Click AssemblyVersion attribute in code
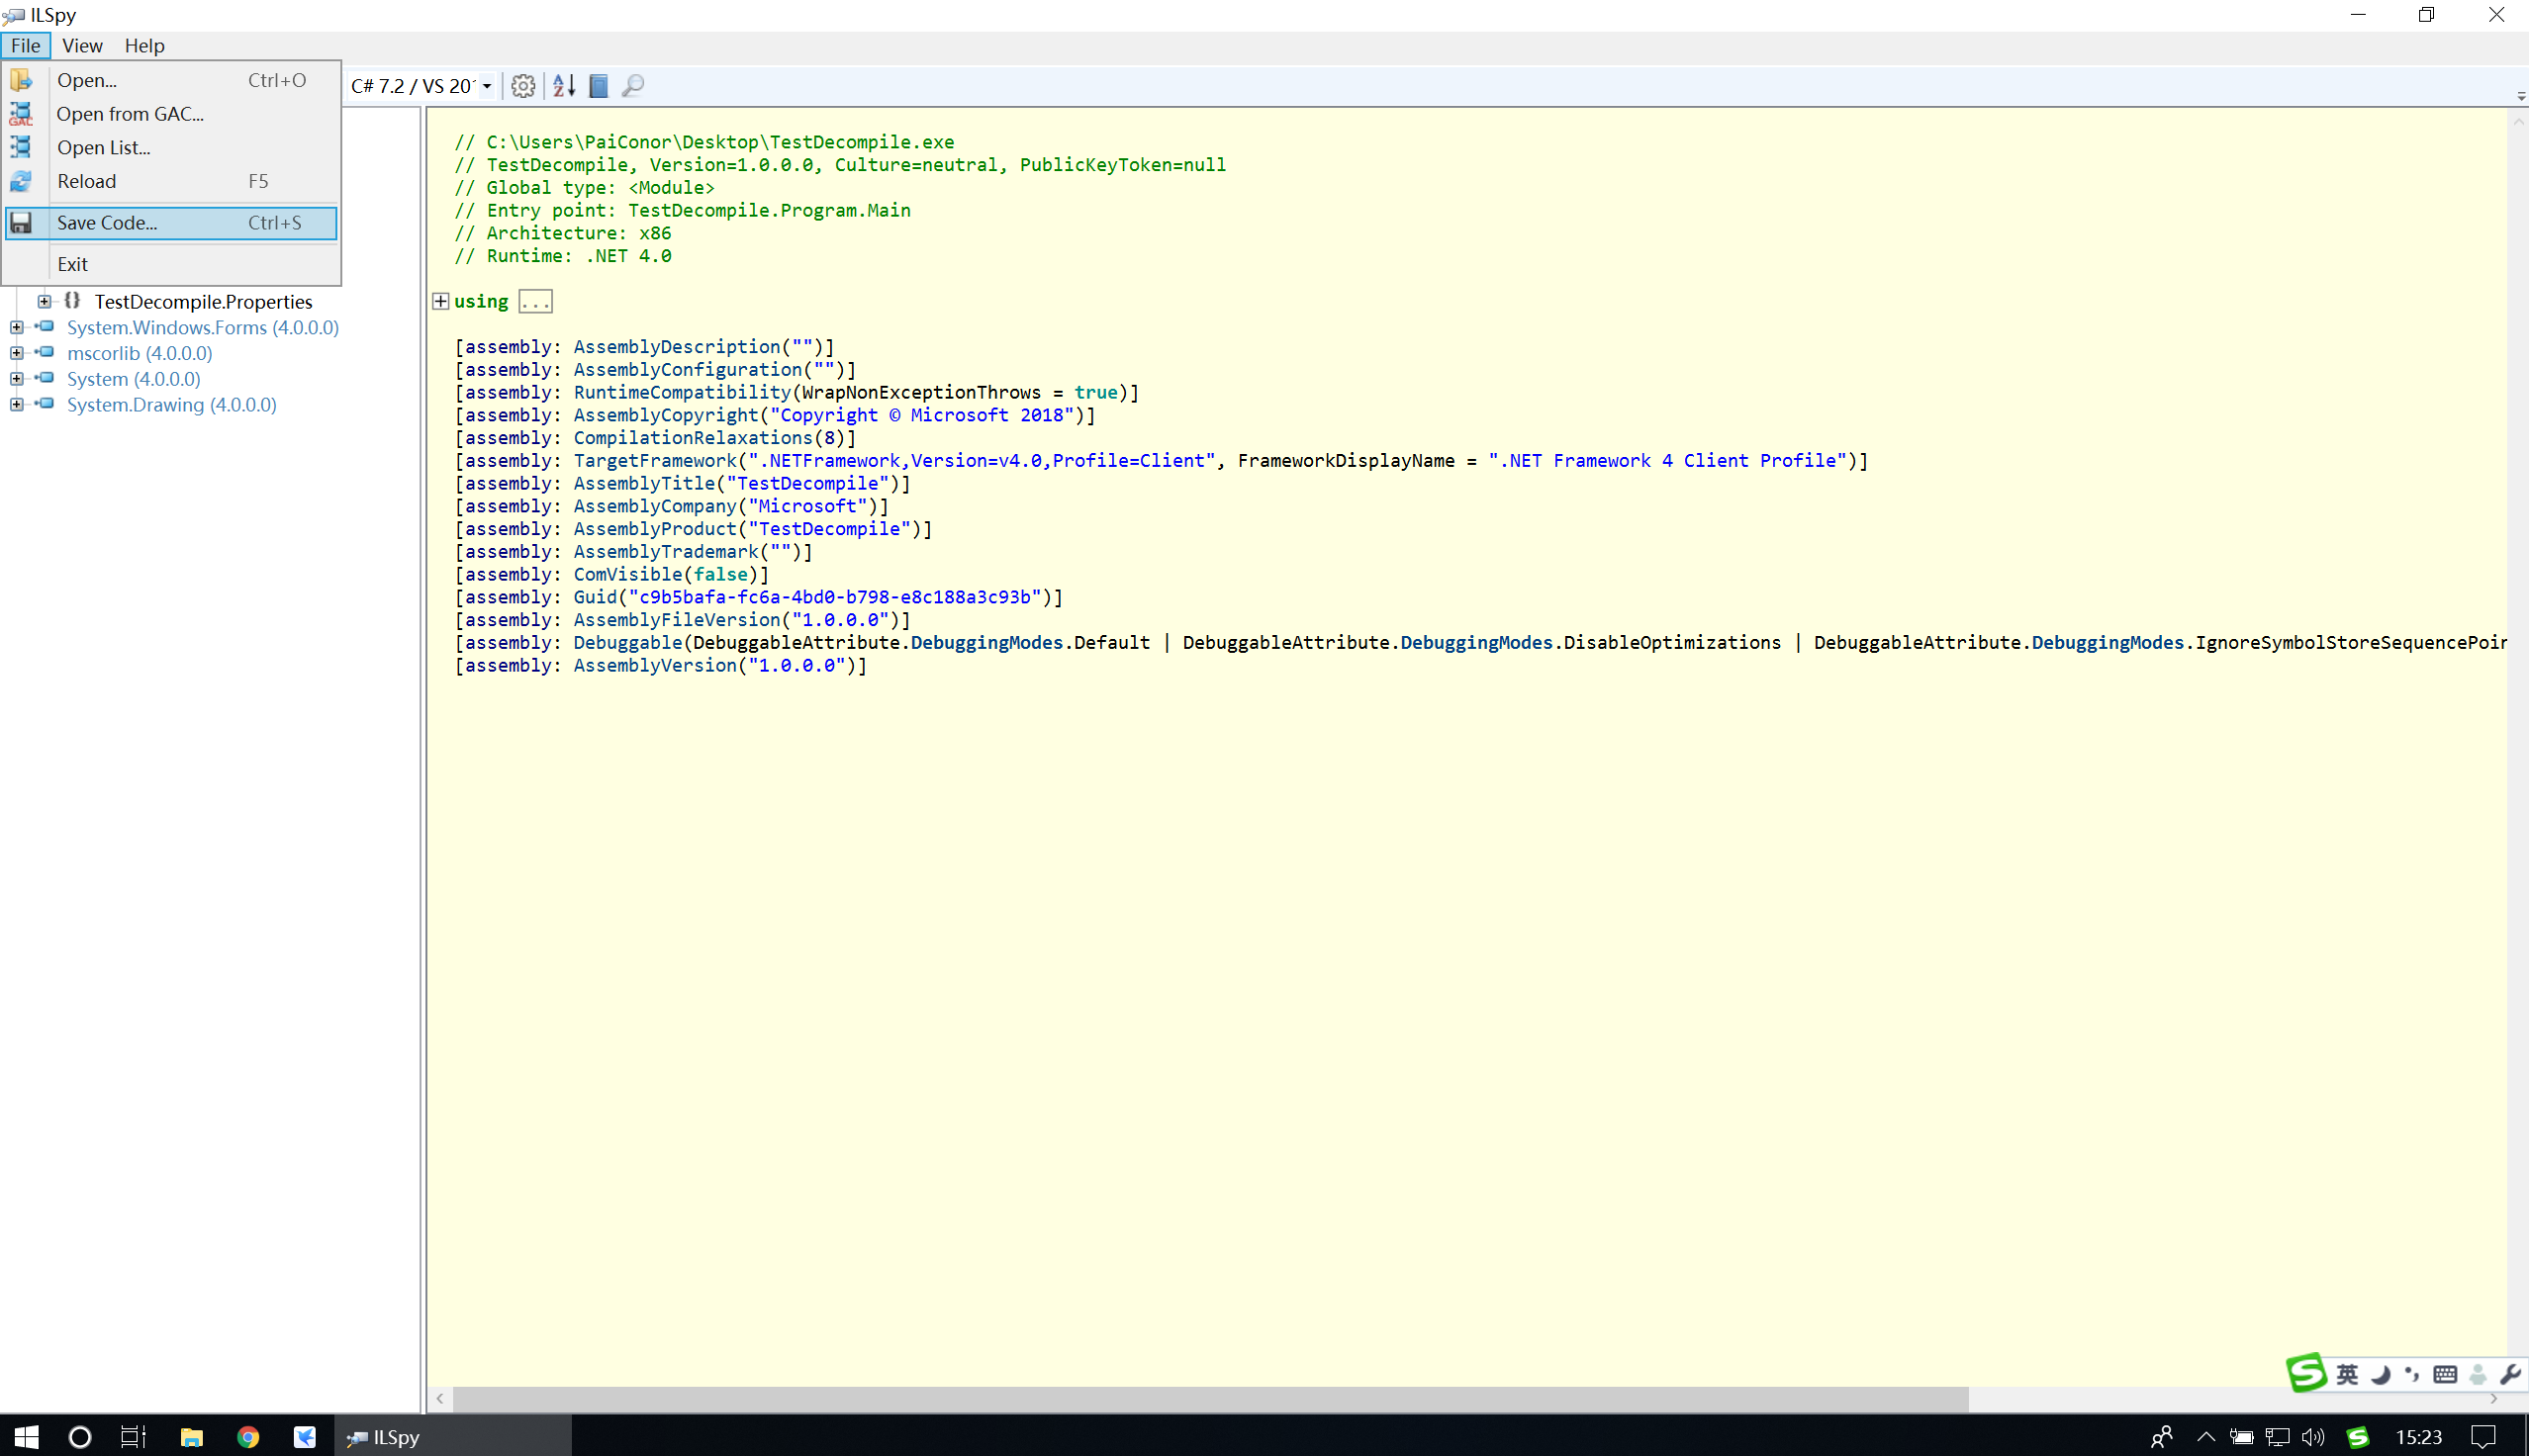The image size is (2529, 1456). 655,665
